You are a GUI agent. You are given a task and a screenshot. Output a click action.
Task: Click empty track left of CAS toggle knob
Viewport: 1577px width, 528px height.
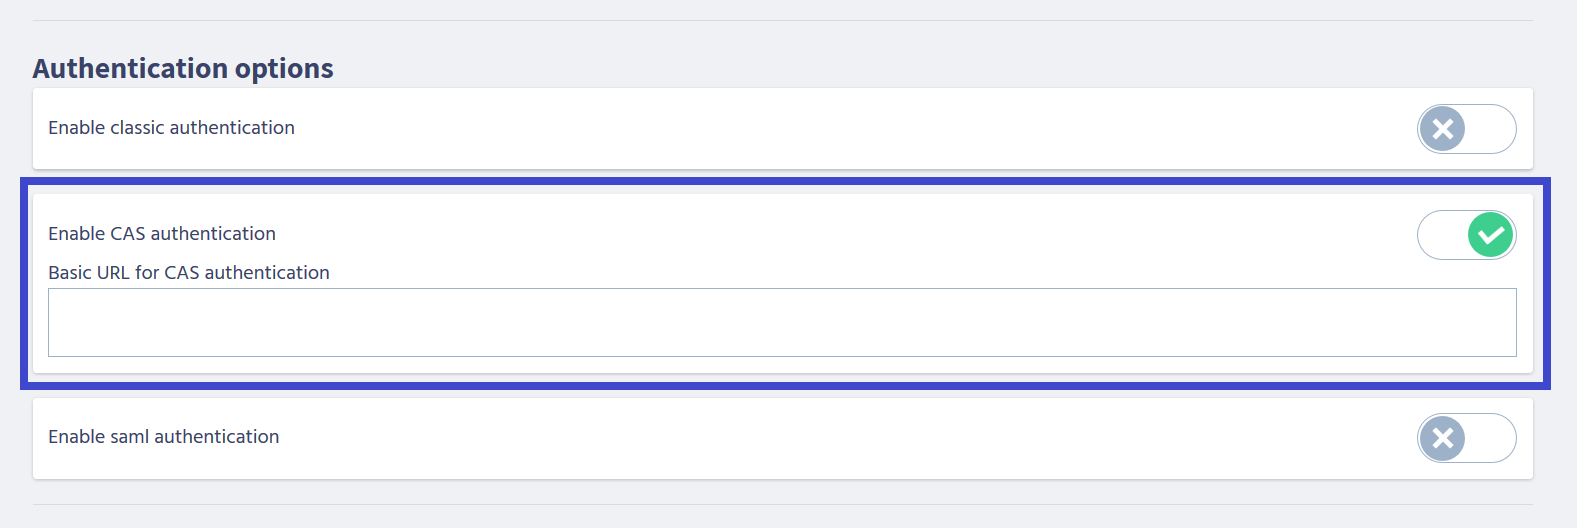tap(1442, 235)
